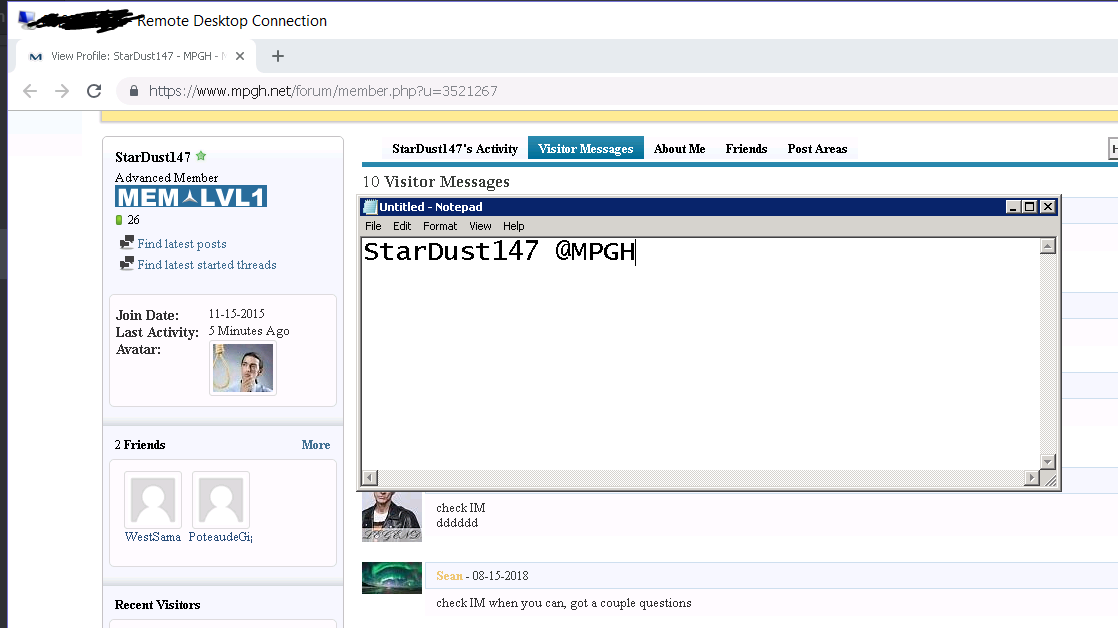
Task: Open PoteaudeGi friend avatar
Action: tap(221, 500)
